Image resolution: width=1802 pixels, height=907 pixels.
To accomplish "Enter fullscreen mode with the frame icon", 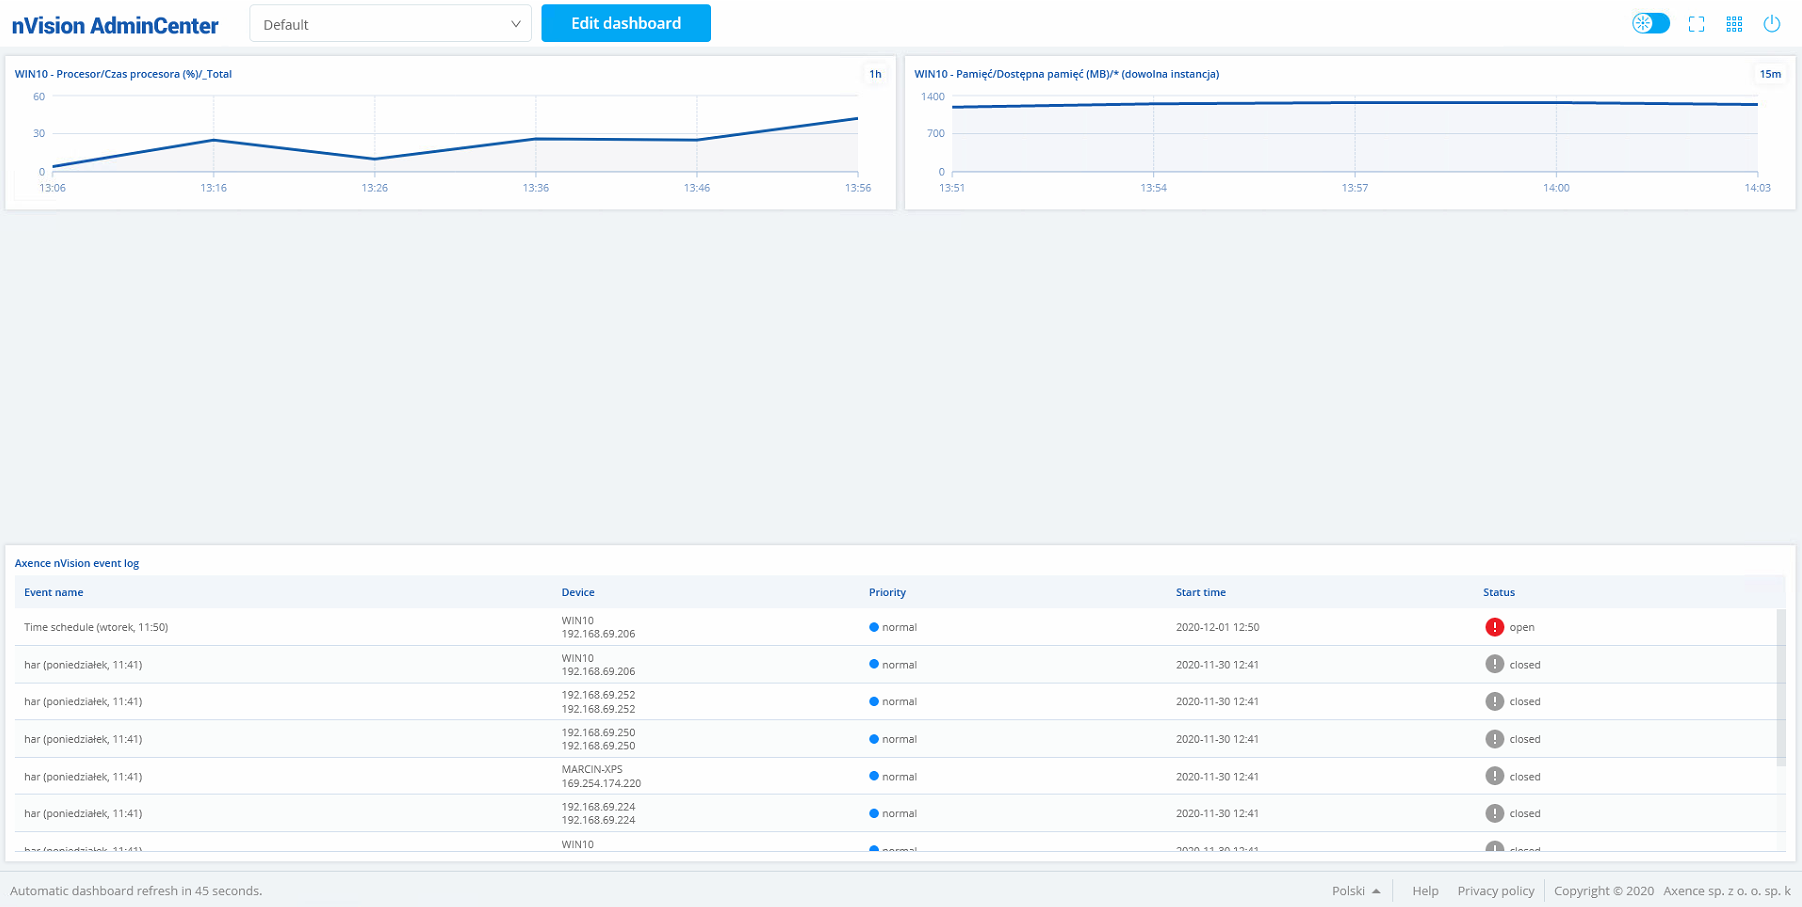I will tap(1696, 24).
